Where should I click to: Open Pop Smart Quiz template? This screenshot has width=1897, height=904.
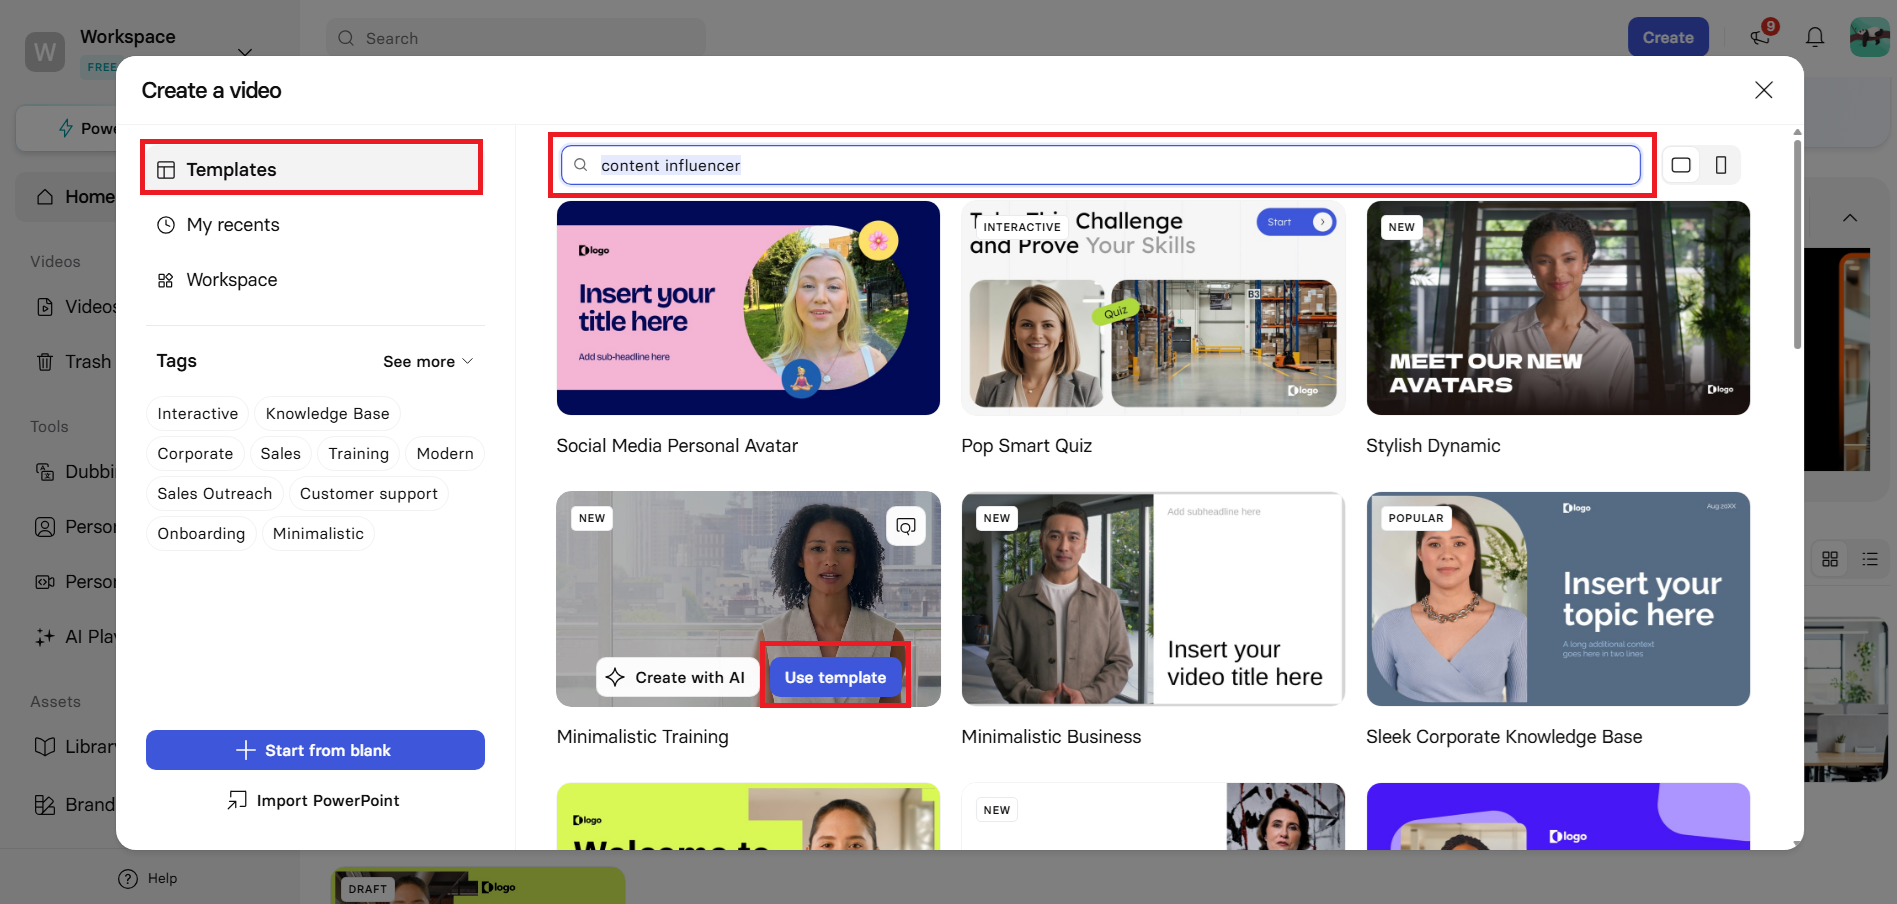coord(1153,308)
